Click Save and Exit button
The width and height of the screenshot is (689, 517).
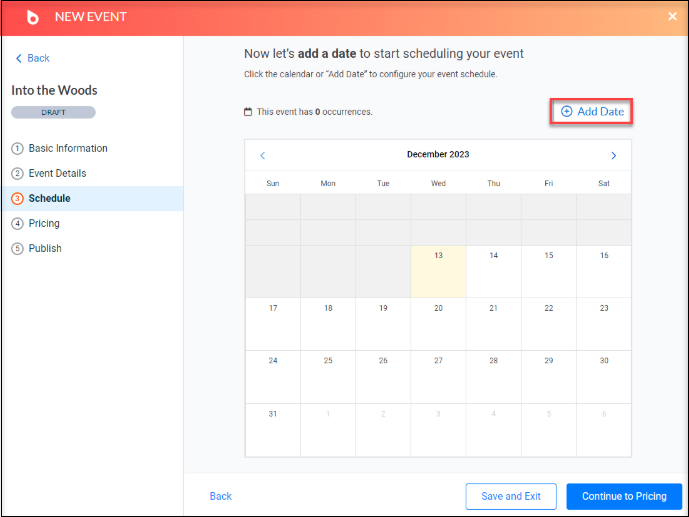(511, 496)
